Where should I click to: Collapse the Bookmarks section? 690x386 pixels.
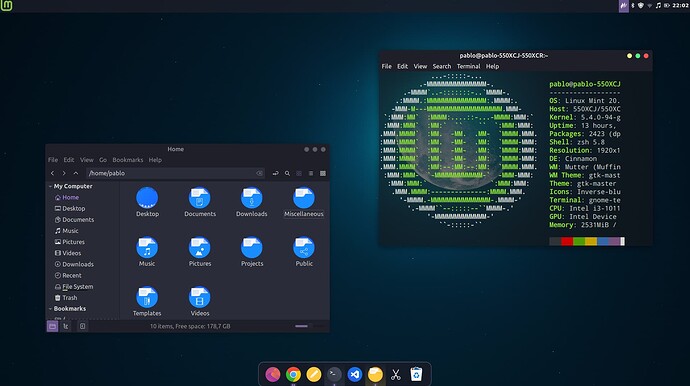pos(50,309)
